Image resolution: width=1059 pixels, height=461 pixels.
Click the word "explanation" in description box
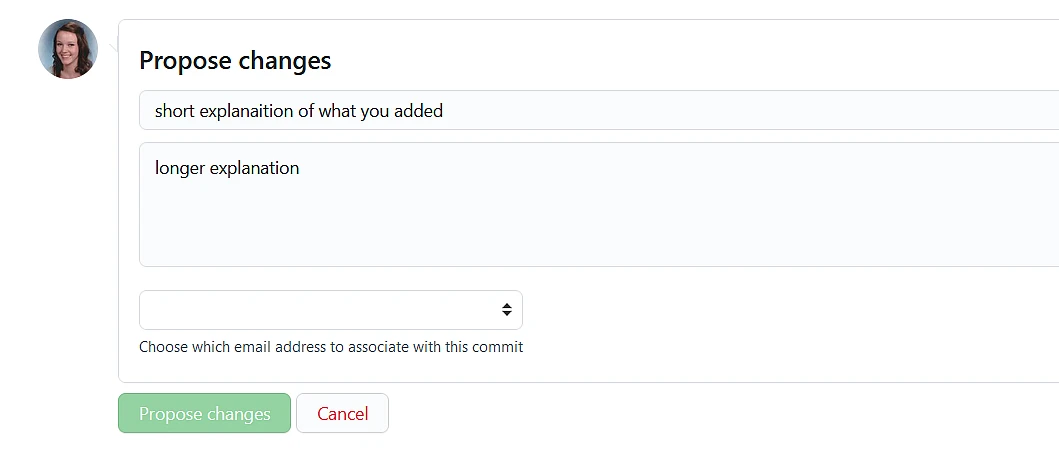click(x=255, y=168)
